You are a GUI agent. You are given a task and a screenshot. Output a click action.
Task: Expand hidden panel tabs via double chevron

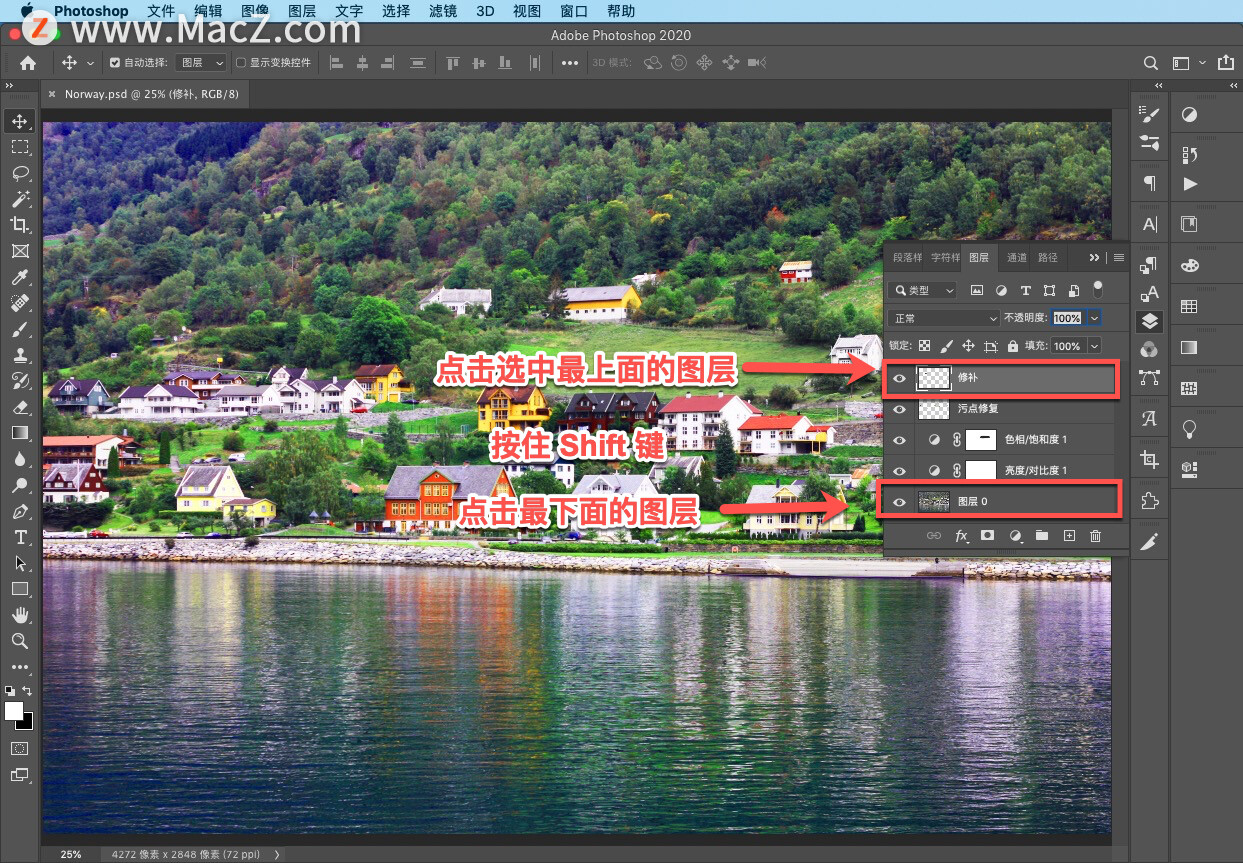(x=1094, y=258)
